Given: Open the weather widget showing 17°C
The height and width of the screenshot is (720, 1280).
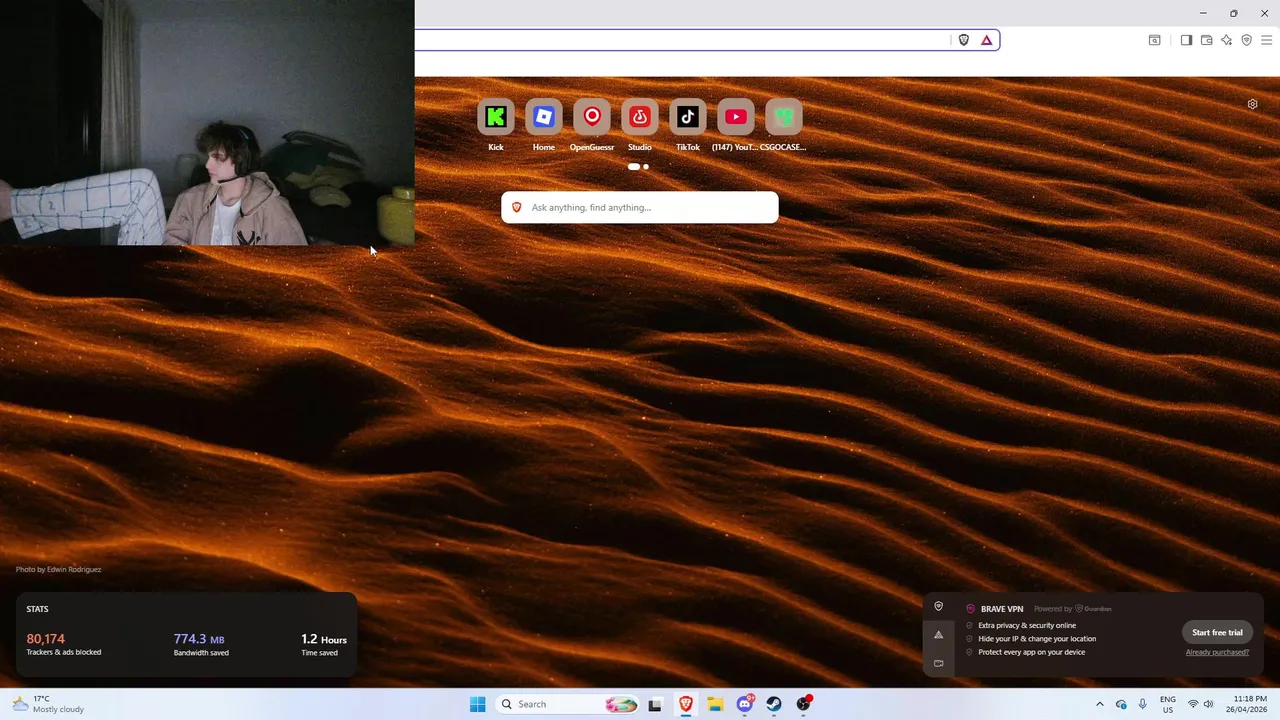Looking at the screenshot, I should click(48, 704).
